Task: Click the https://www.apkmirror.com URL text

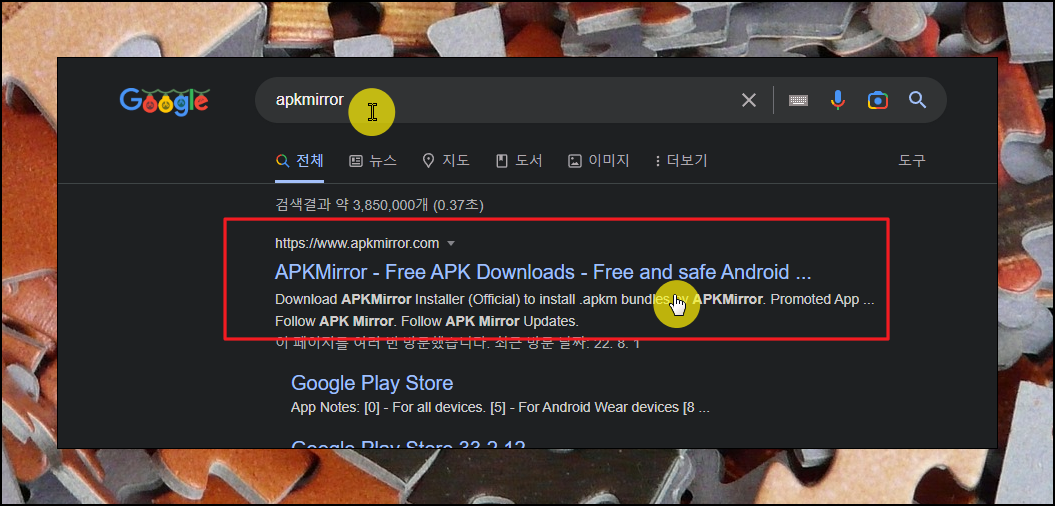Action: (357, 243)
